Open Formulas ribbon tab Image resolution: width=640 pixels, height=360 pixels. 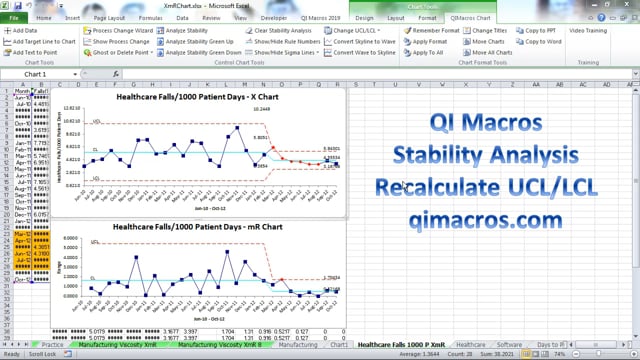151,18
